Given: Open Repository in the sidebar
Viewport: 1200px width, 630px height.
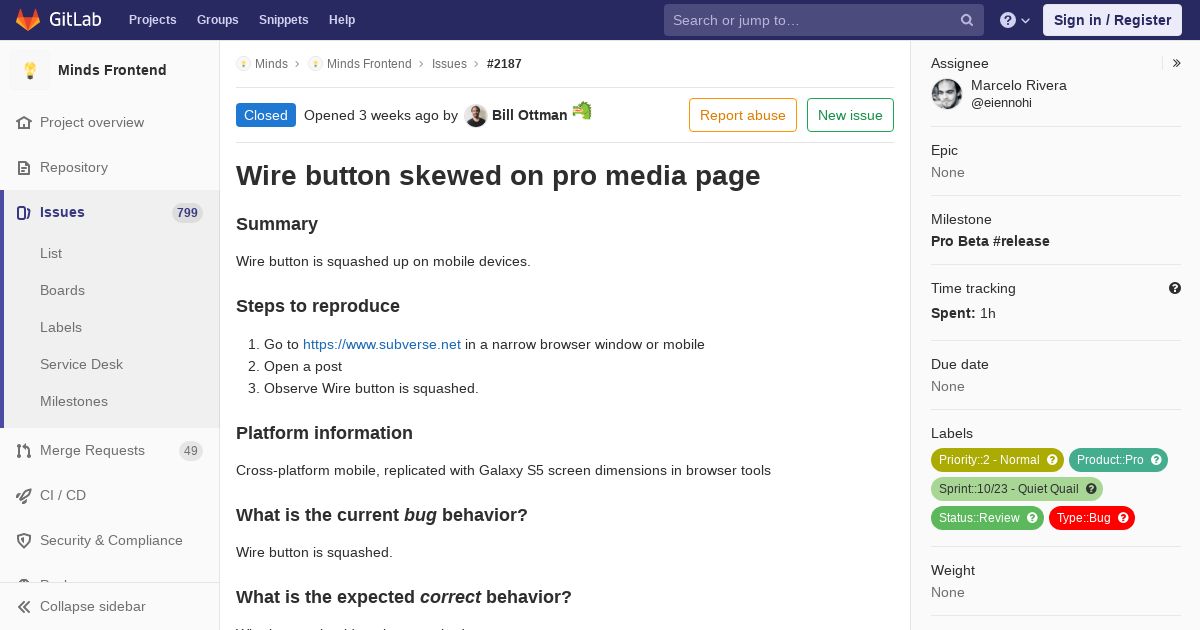Looking at the screenshot, I should tap(74, 167).
